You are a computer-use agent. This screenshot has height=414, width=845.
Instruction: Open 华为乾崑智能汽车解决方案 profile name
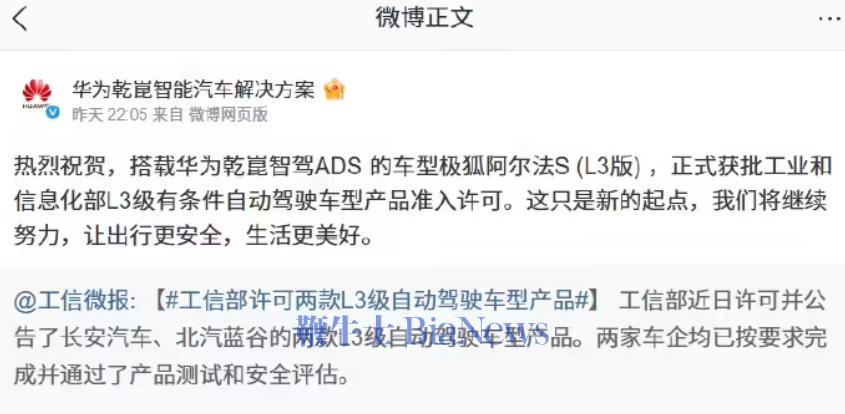click(x=193, y=89)
